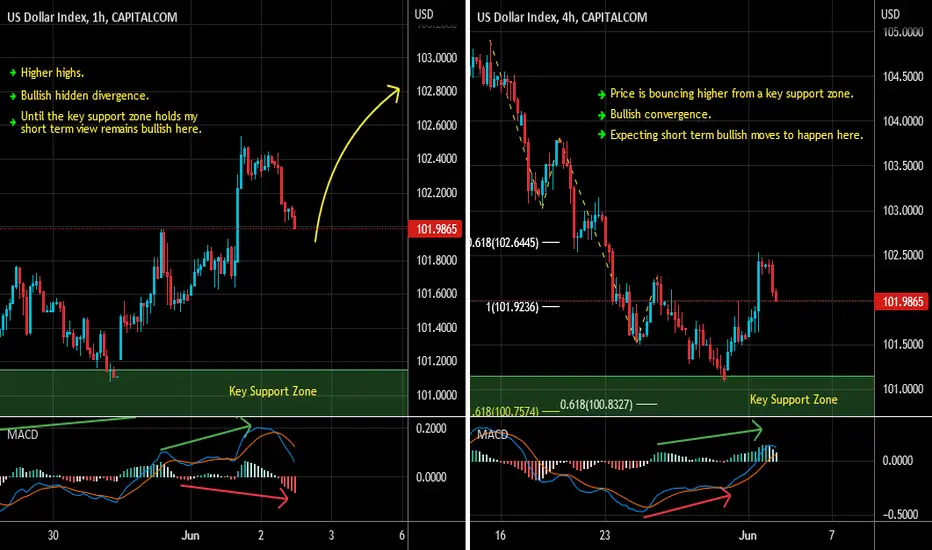Click the 104.5000 price level on 4h axis
Screen dimensions: 932x550
pyautogui.click(x=903, y=77)
